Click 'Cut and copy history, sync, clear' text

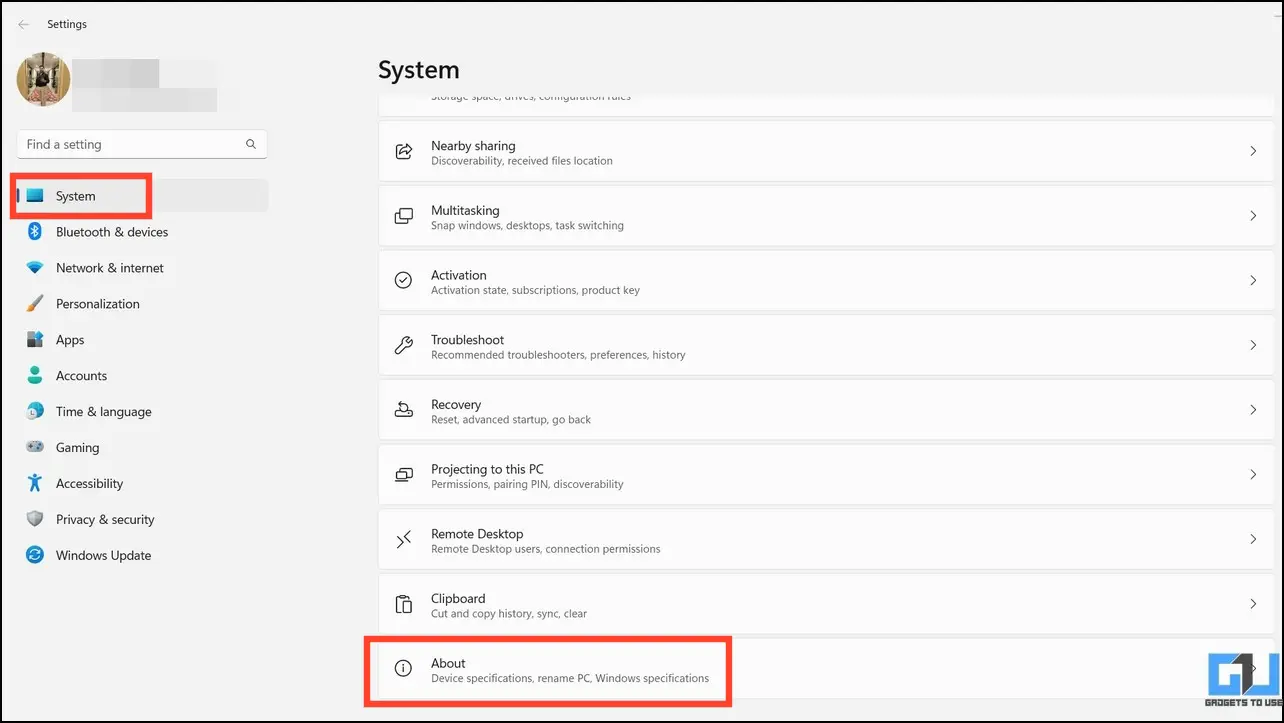(x=509, y=614)
